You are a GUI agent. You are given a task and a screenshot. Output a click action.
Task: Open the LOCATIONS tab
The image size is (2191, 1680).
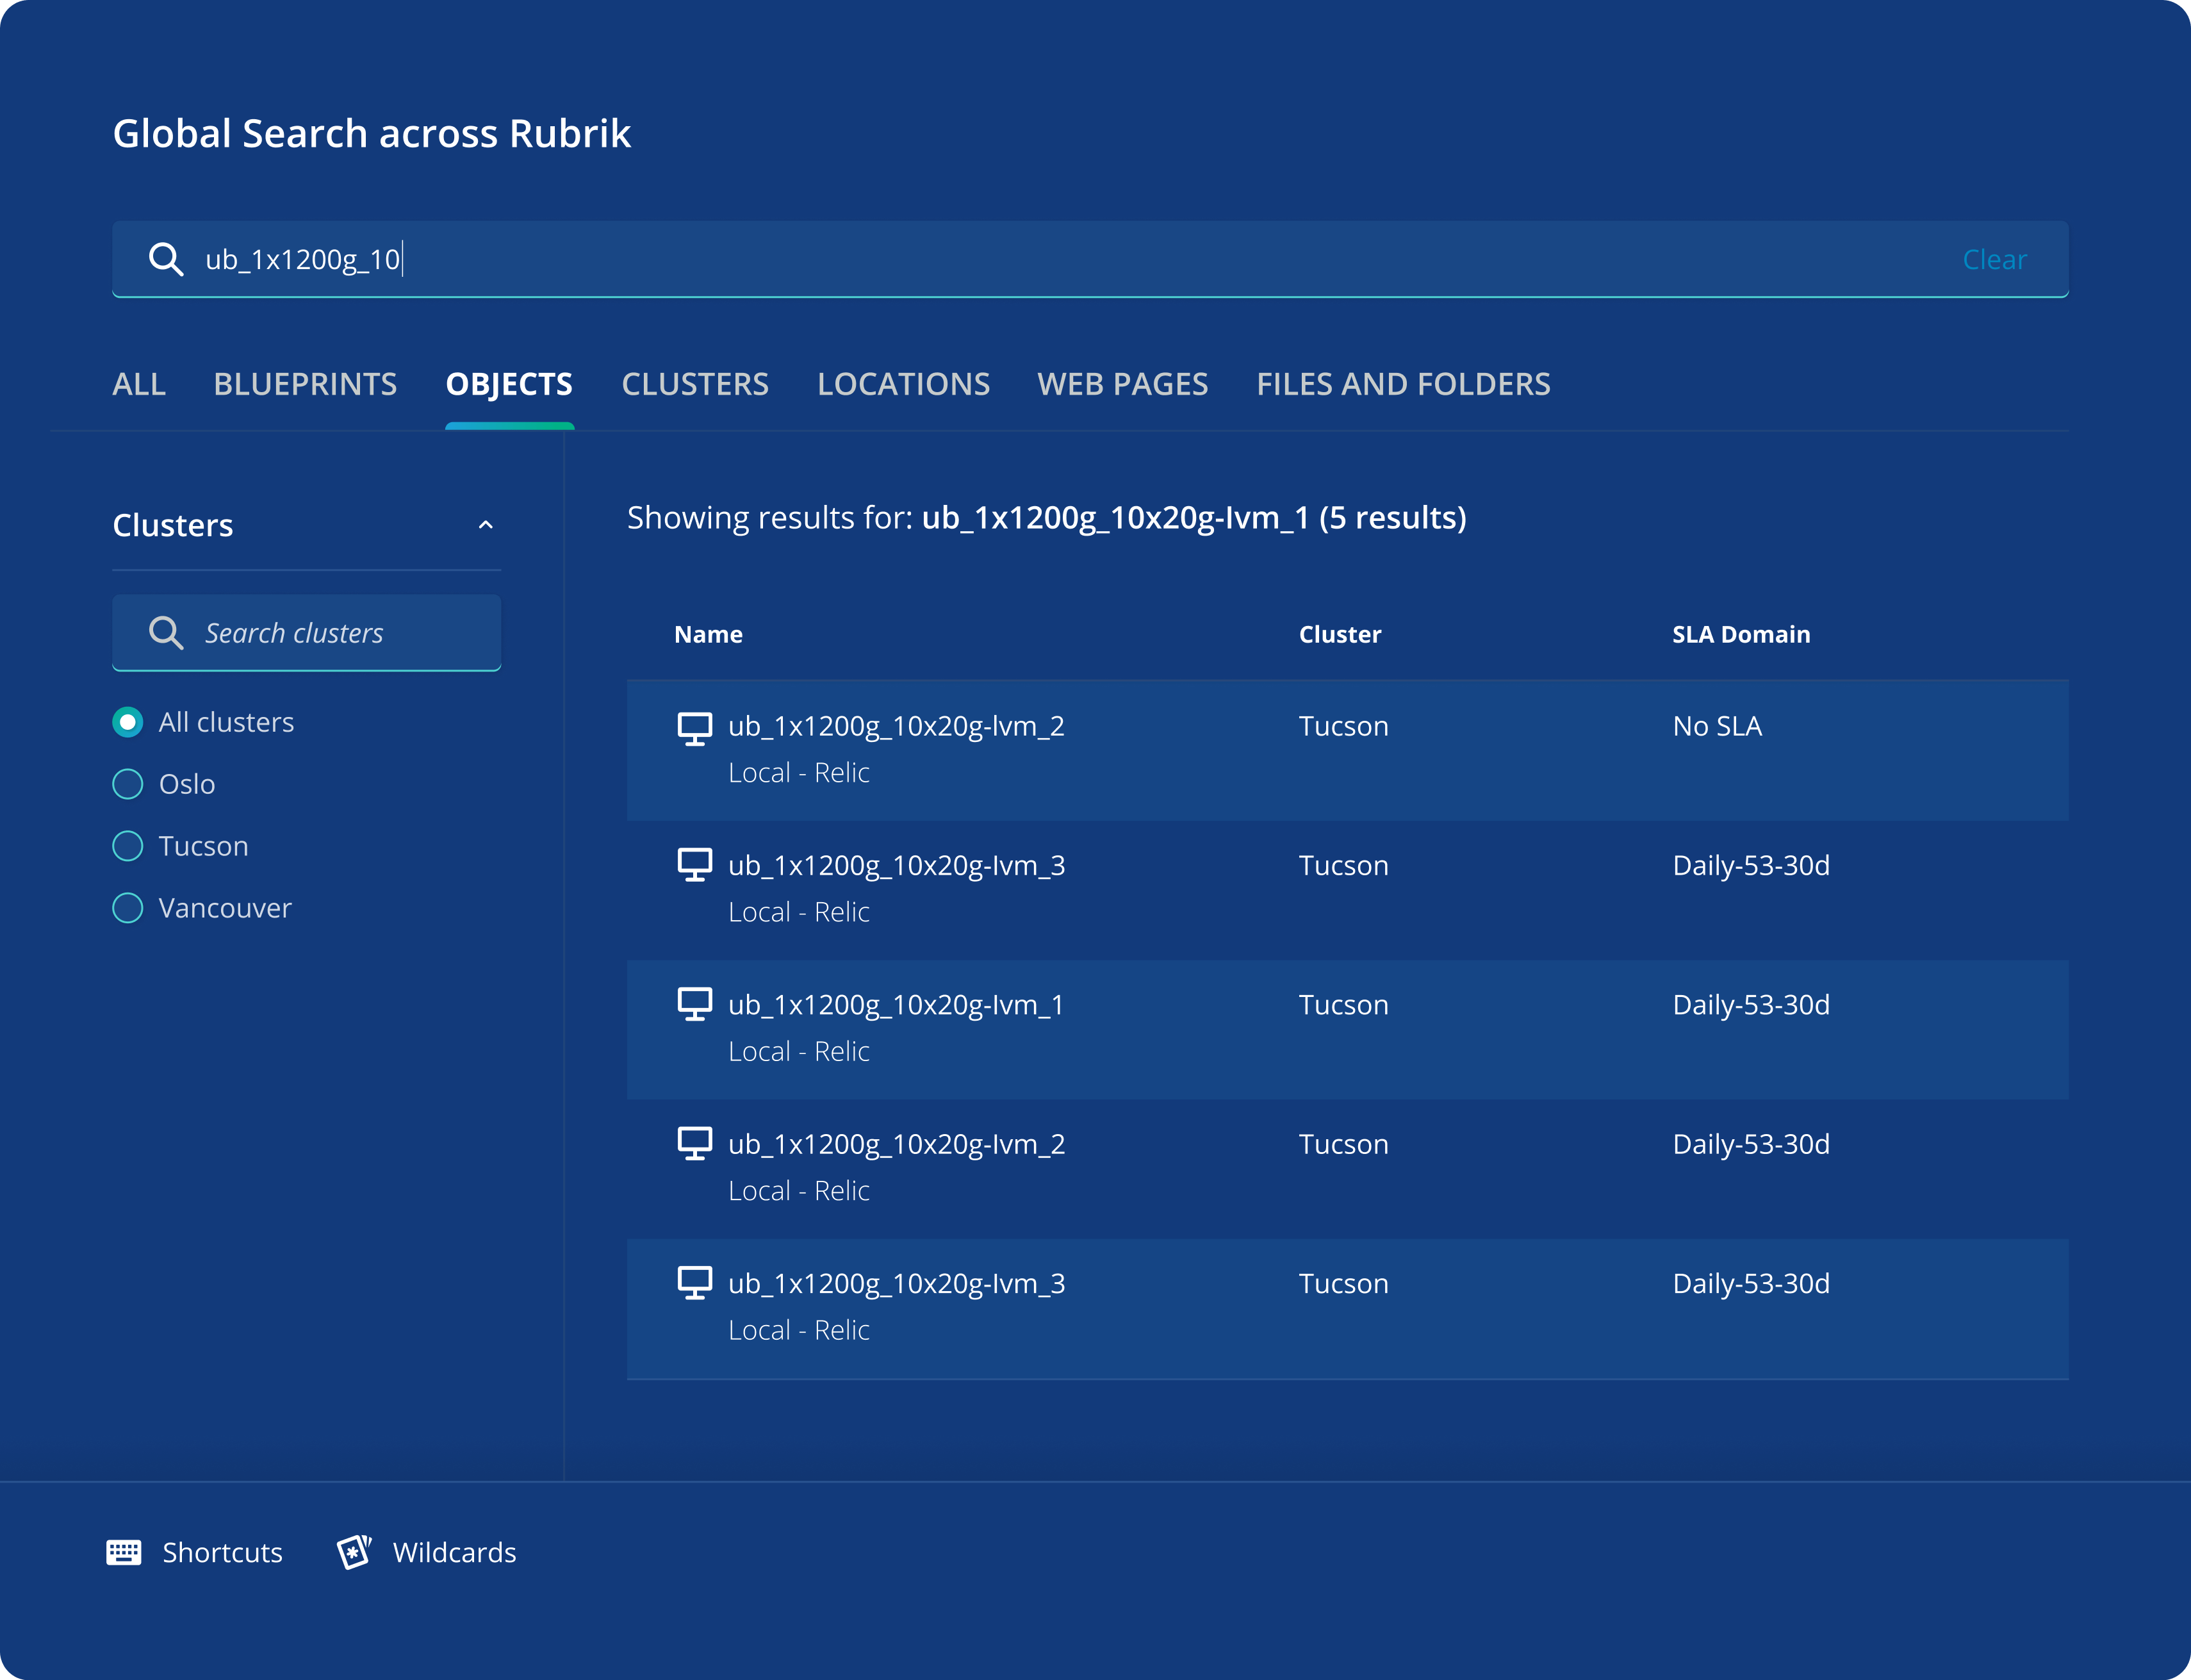(904, 384)
